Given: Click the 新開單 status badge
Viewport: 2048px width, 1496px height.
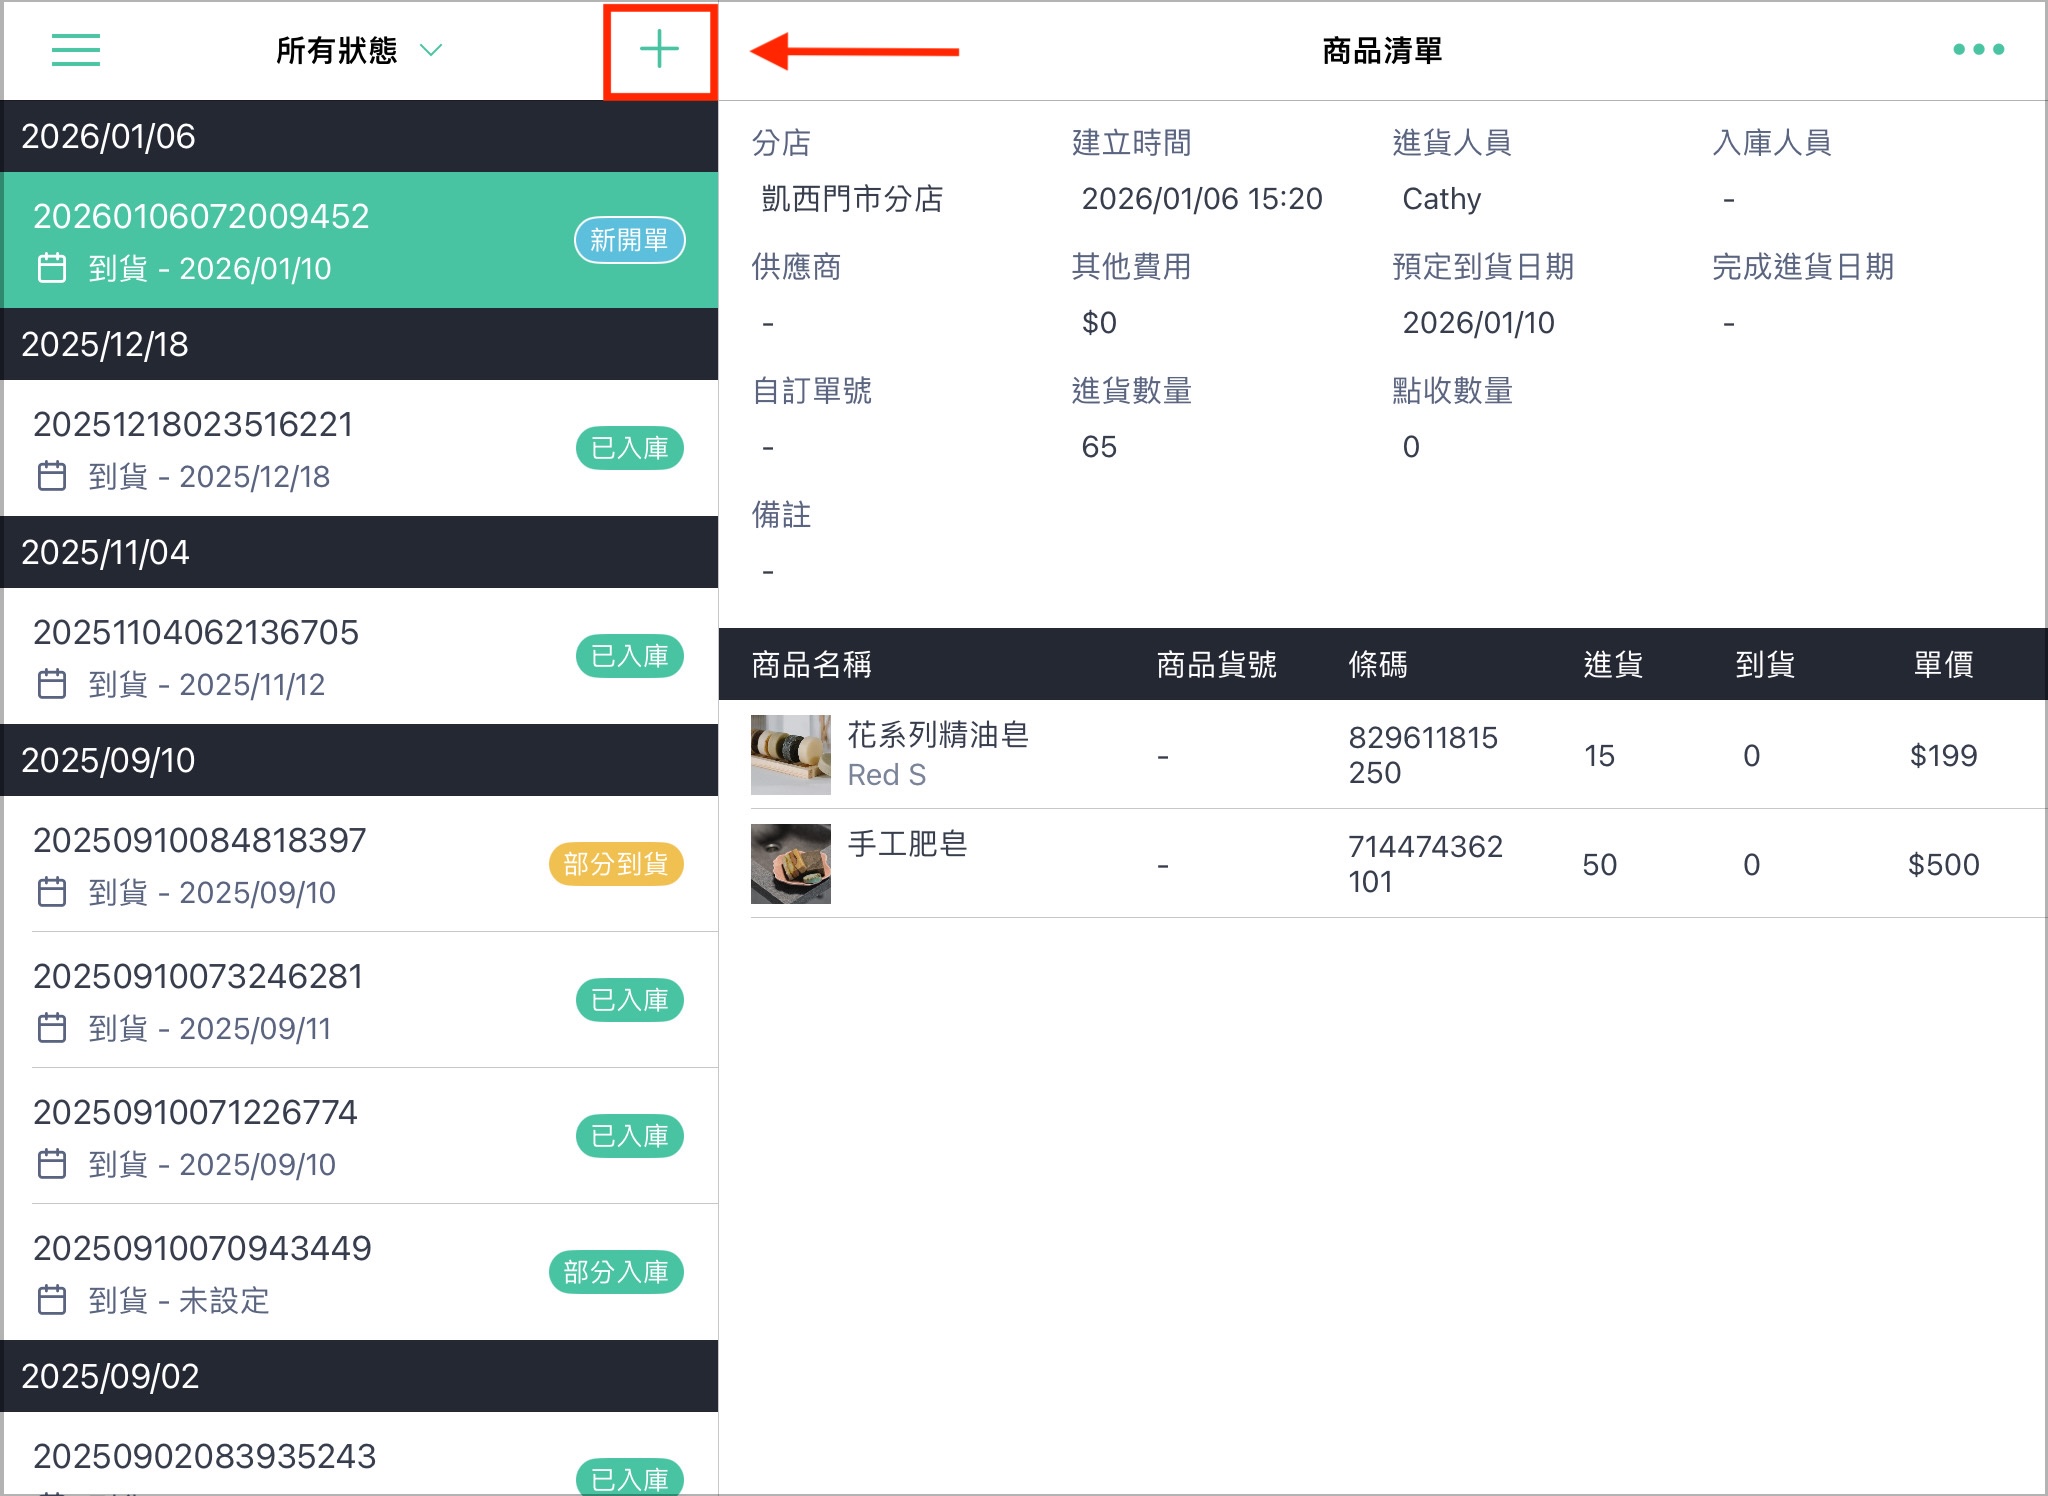Looking at the screenshot, I should (629, 240).
